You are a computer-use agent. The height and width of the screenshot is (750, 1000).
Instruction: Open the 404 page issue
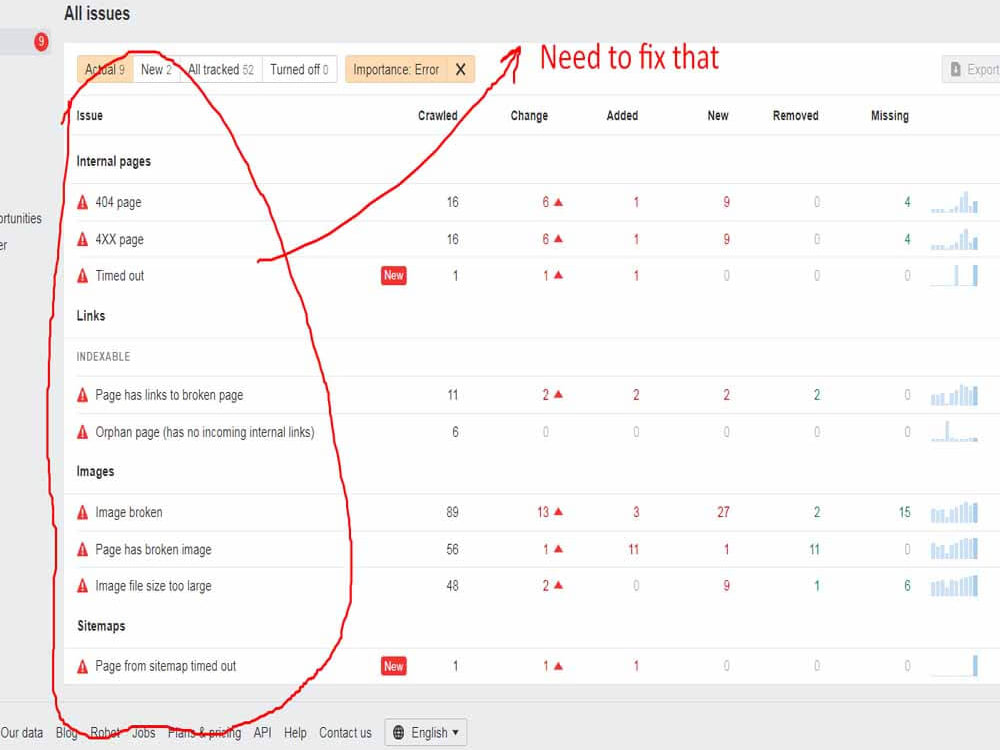pos(119,203)
